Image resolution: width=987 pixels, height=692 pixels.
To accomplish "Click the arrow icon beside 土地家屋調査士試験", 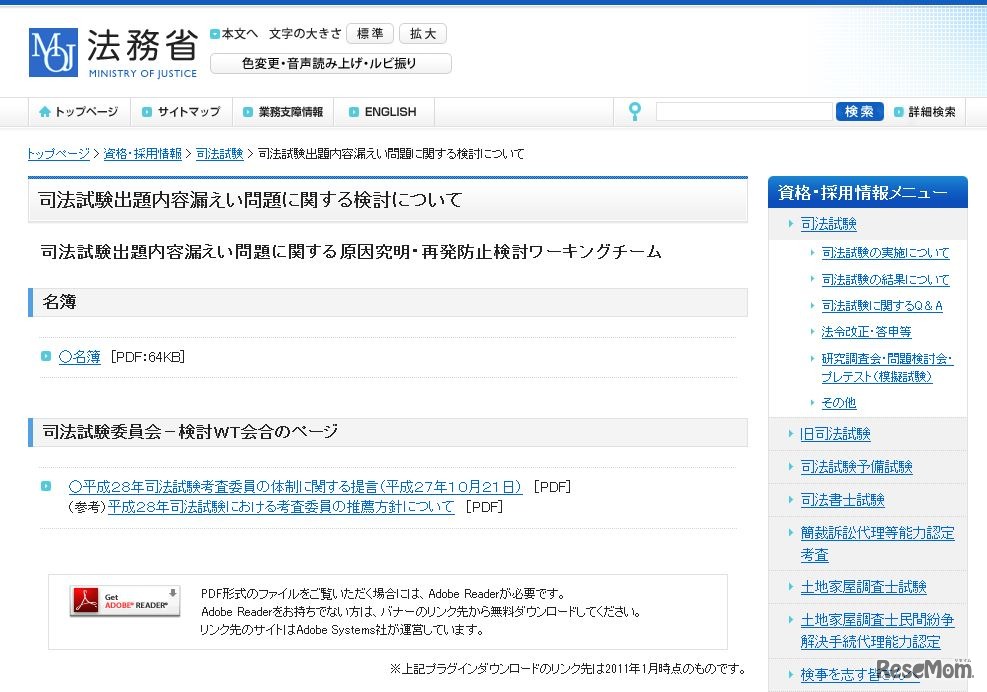I will [790, 586].
